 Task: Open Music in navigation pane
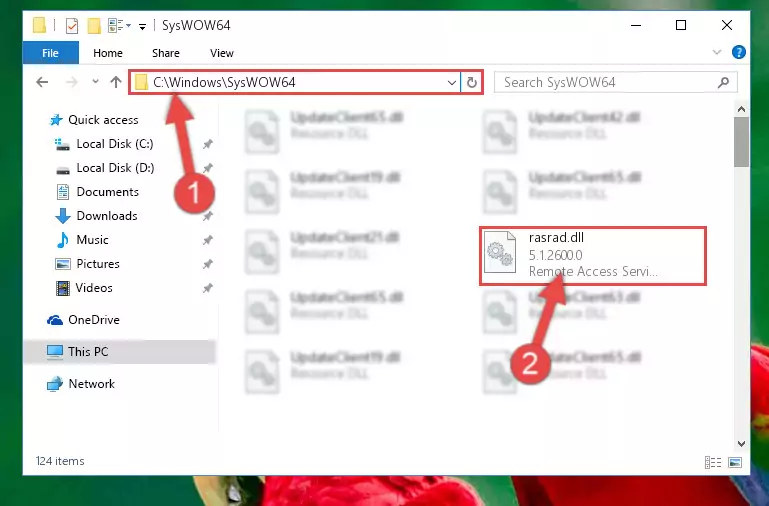(x=92, y=240)
